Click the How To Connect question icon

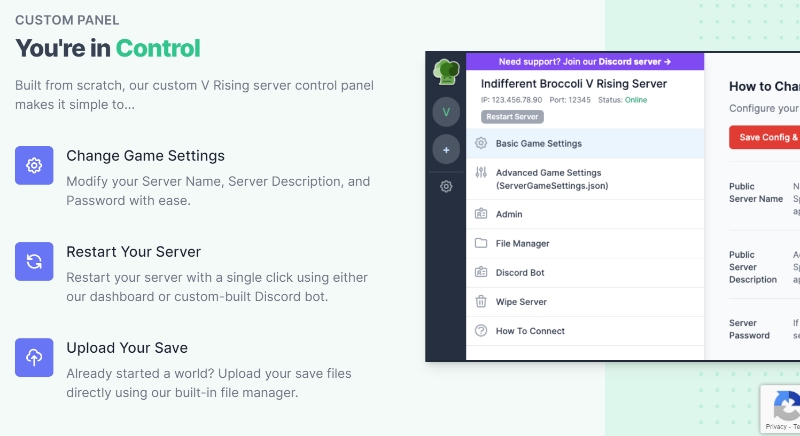(481, 331)
